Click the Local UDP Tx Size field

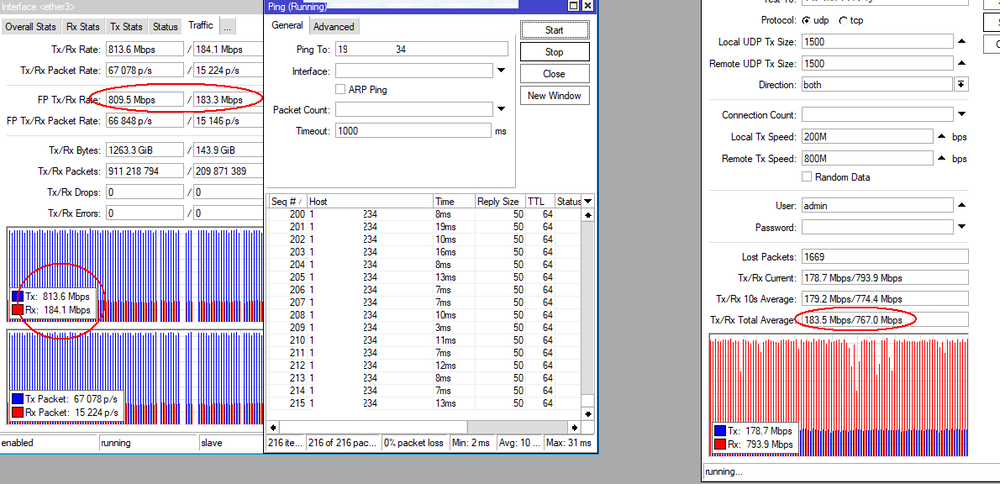point(878,42)
